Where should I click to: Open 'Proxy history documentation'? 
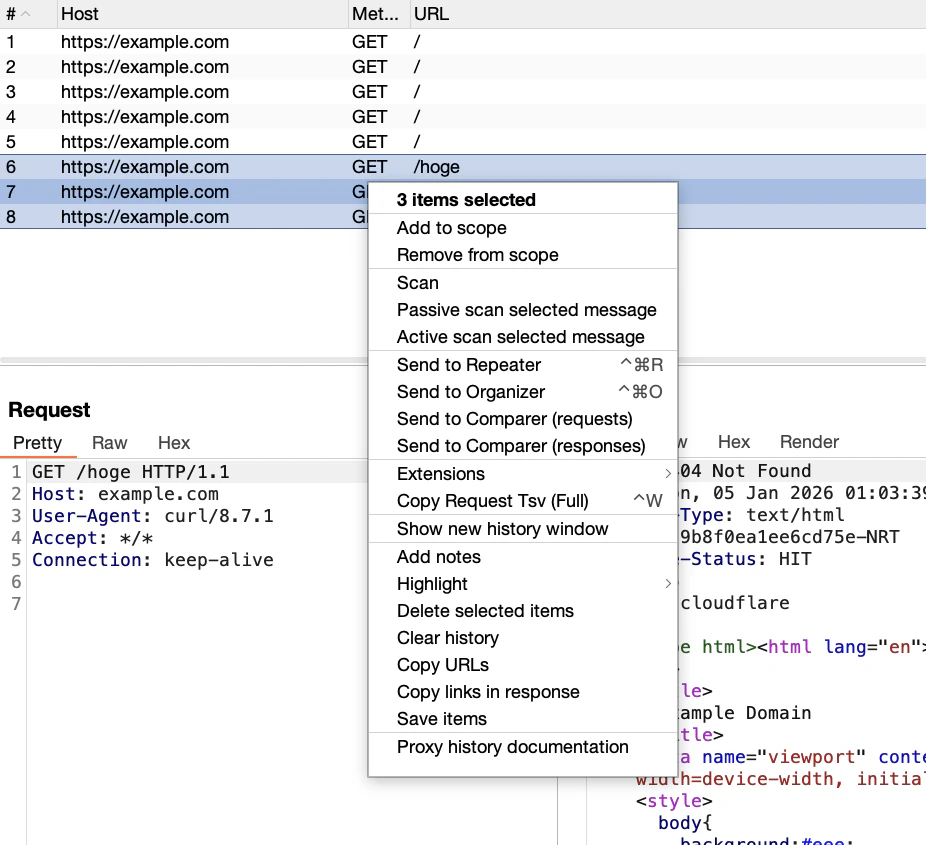coord(523,747)
